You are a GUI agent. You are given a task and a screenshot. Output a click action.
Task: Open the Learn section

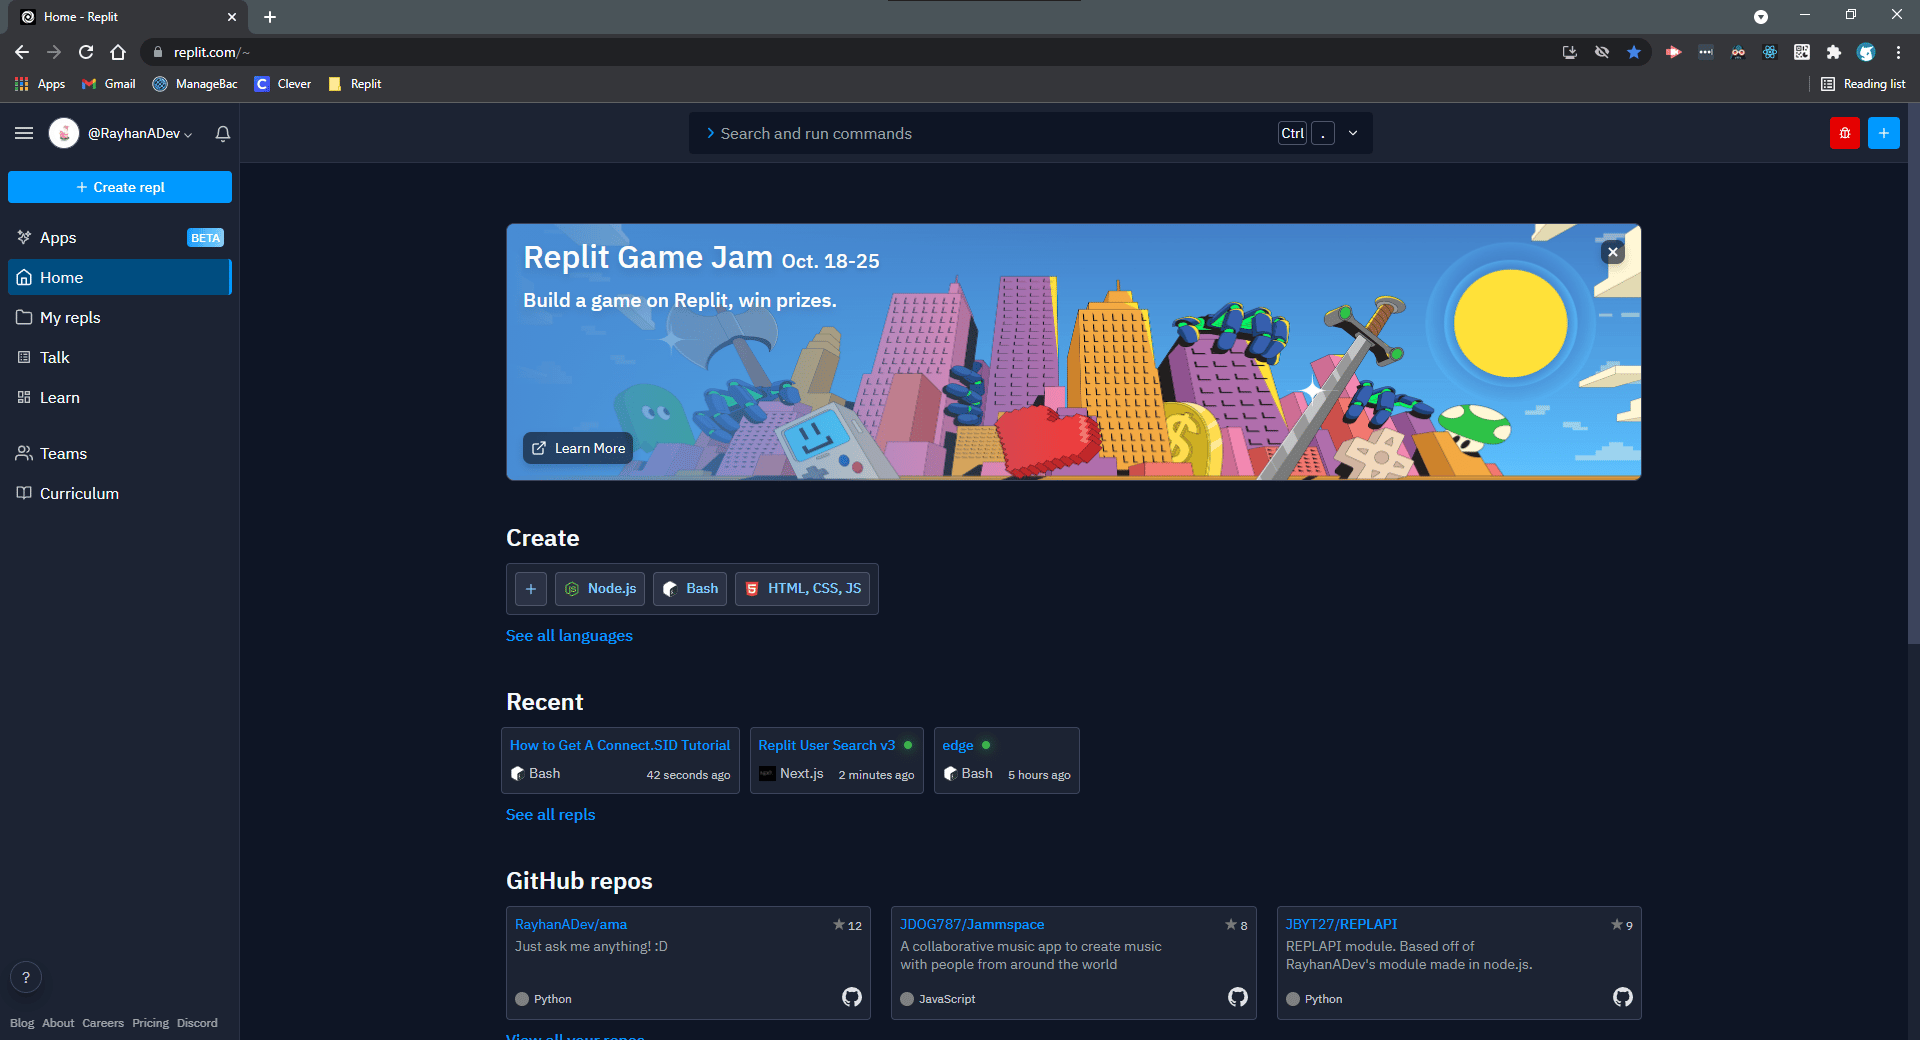[120, 397]
